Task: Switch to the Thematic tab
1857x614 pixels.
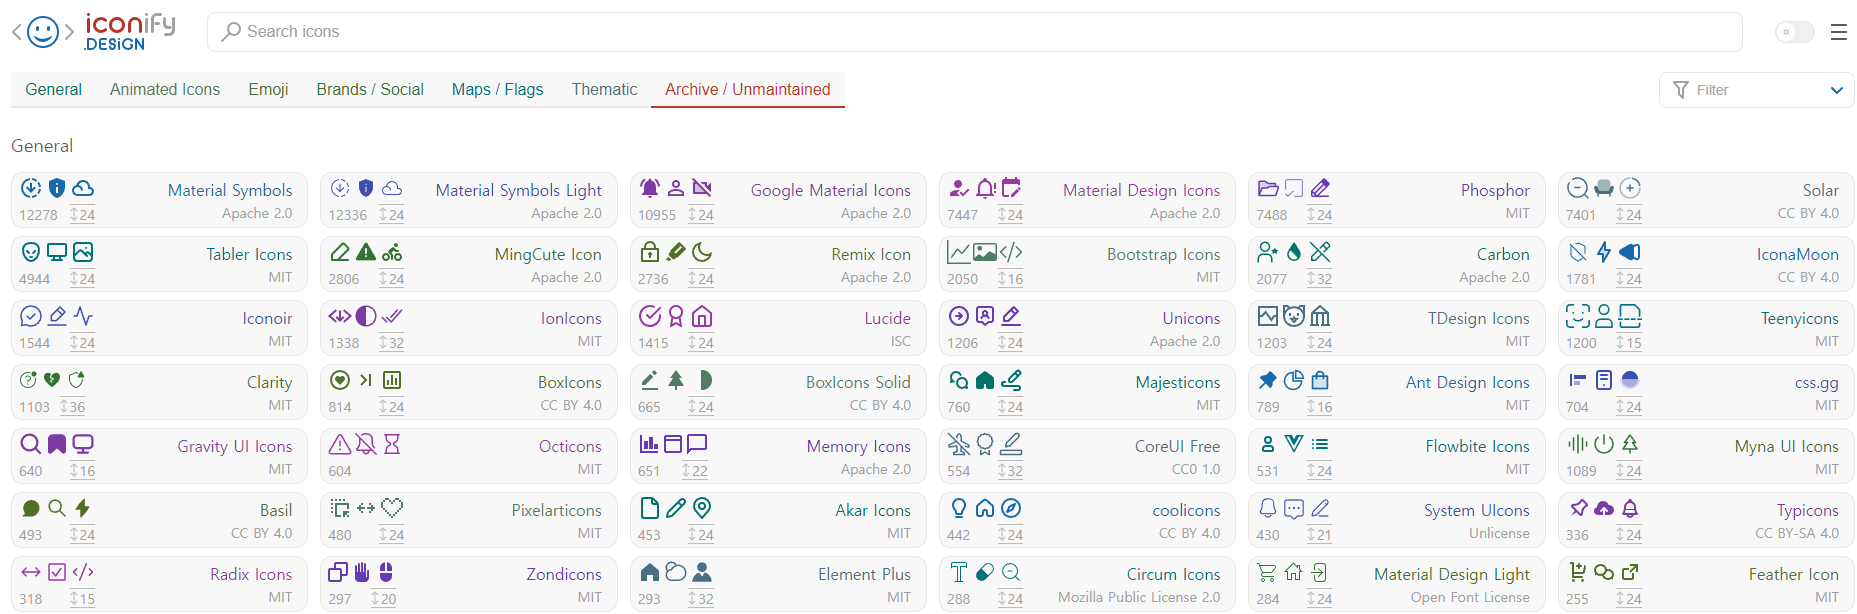Action: [x=604, y=89]
